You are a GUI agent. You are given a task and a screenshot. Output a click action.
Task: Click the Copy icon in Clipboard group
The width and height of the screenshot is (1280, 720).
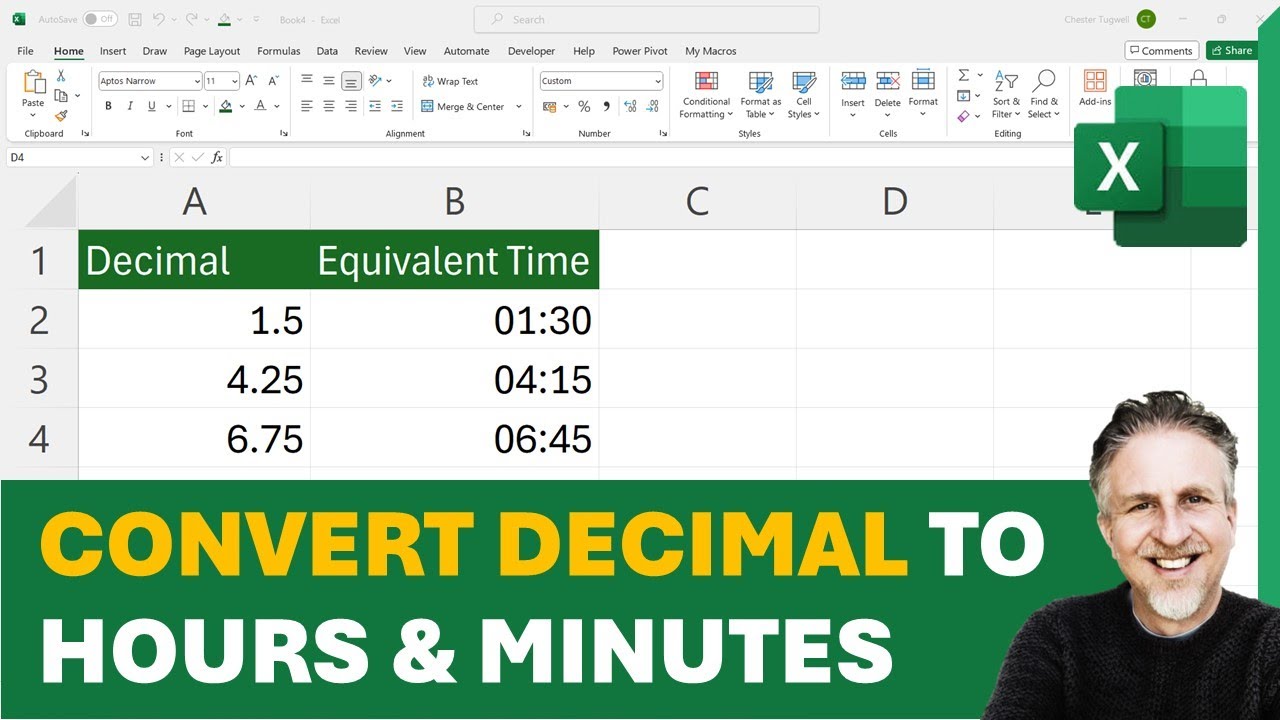point(61,96)
